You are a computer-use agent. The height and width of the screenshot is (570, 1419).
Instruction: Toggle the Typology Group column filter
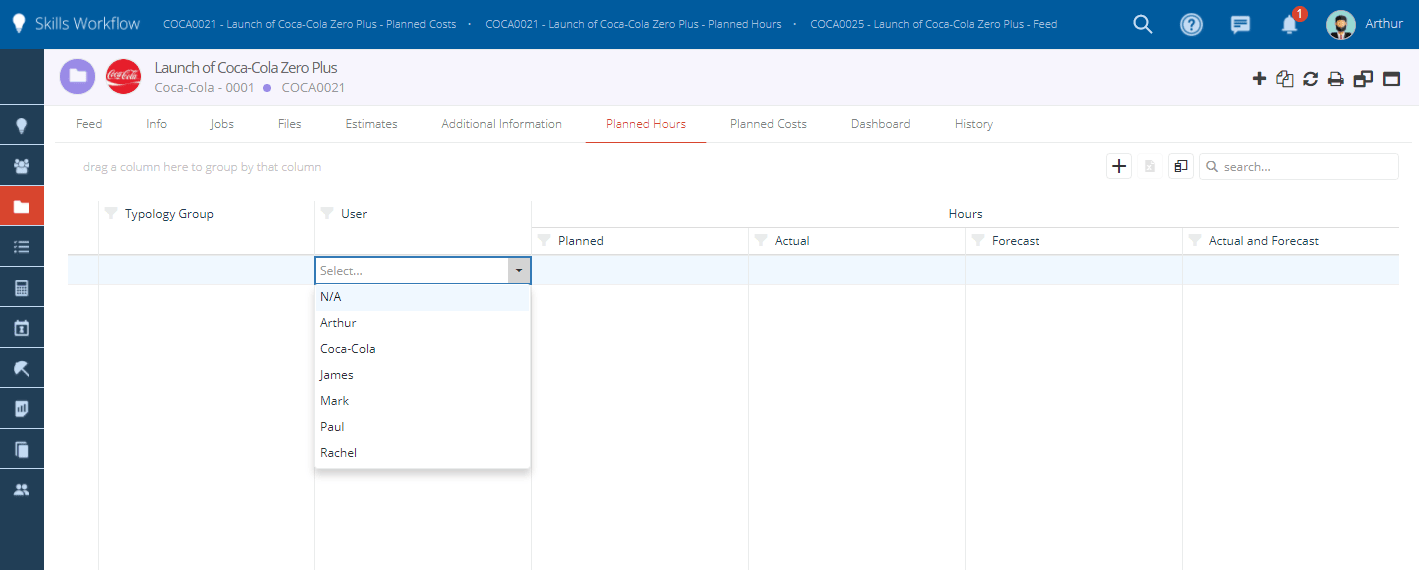tap(111, 214)
